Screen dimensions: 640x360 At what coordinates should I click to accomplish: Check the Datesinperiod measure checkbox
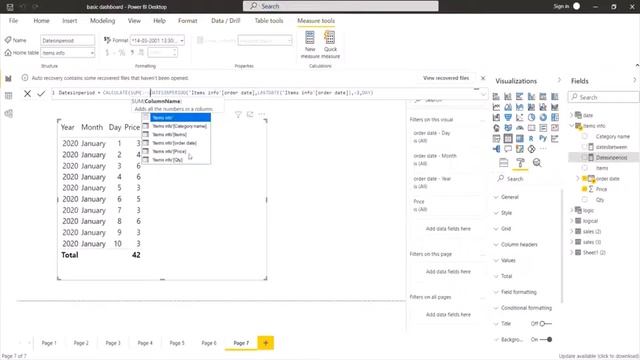click(585, 158)
